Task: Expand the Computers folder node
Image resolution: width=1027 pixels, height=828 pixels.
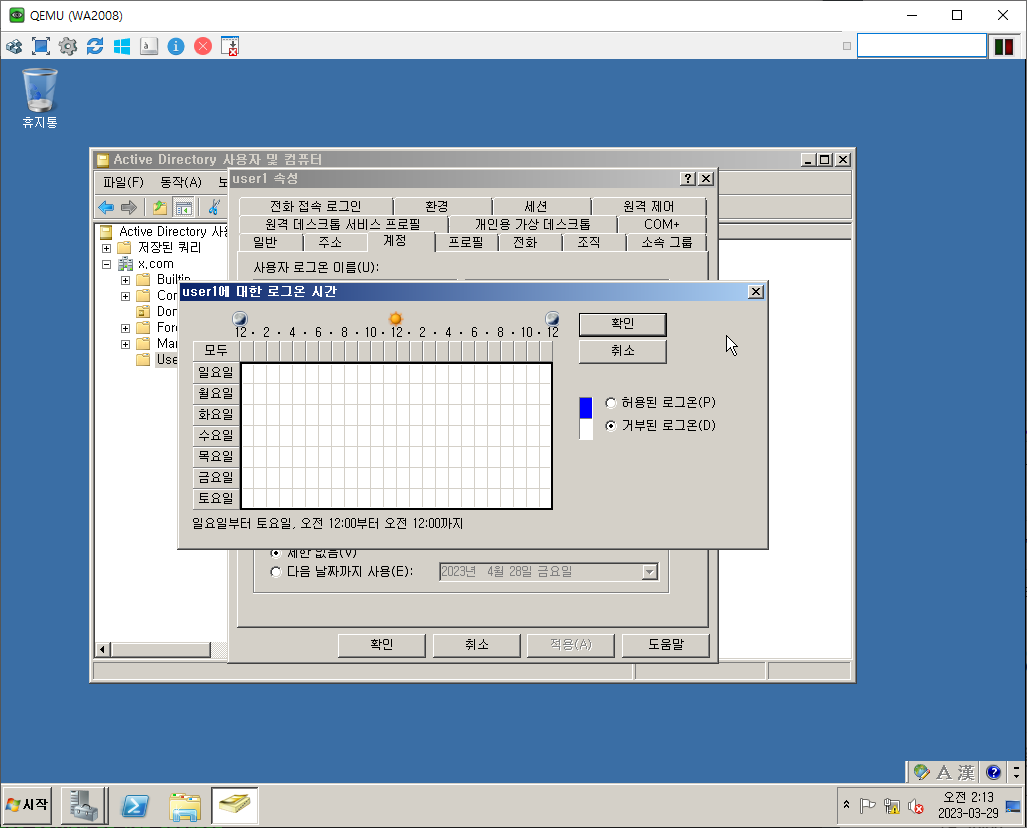Action: [125, 296]
